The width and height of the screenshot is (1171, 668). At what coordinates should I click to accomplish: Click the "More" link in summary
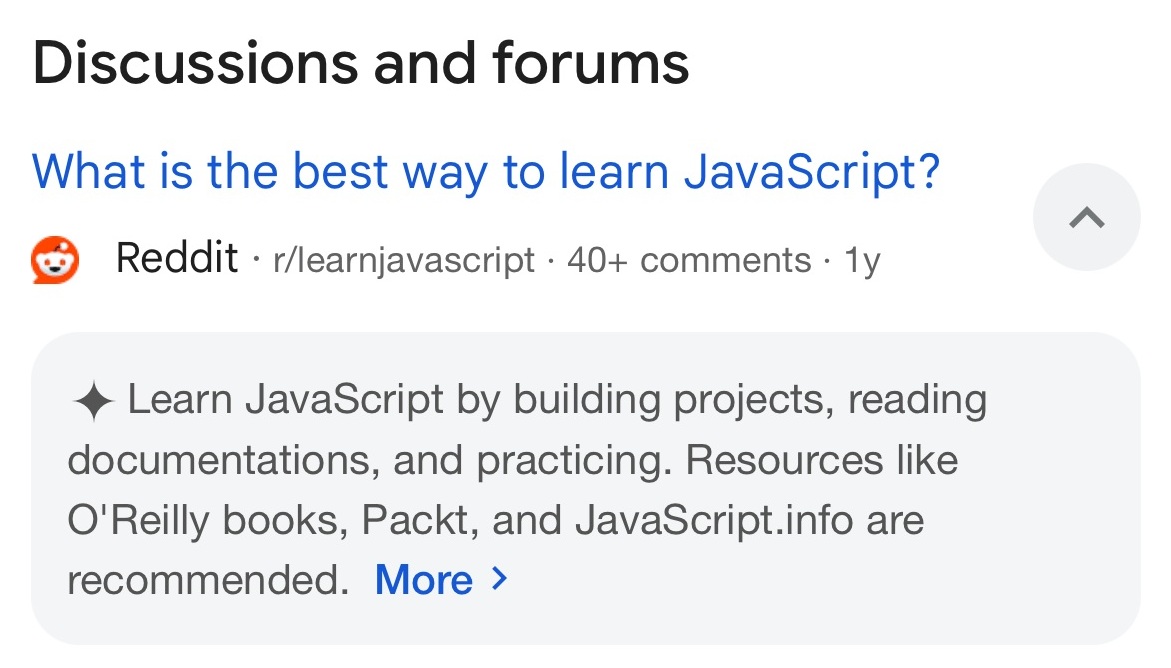(423, 580)
